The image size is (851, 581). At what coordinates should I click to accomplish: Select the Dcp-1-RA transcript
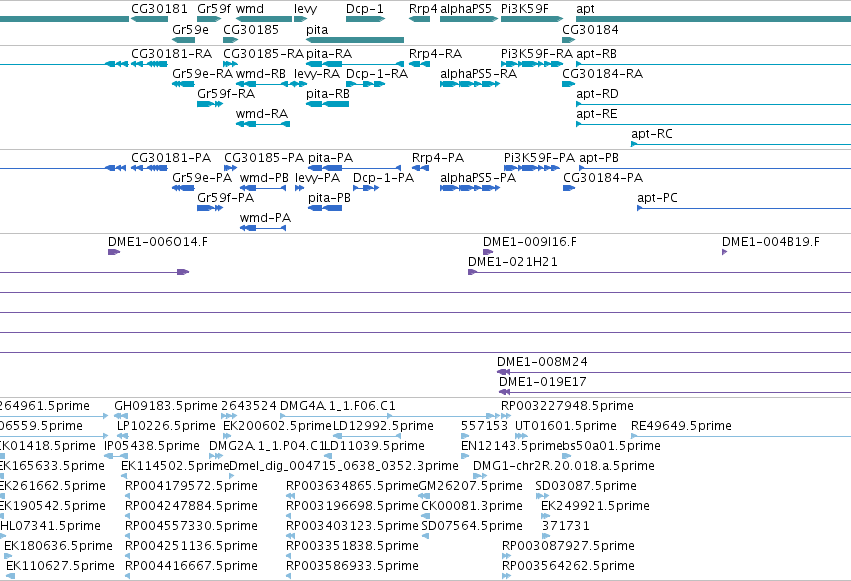pyautogui.click(x=365, y=84)
